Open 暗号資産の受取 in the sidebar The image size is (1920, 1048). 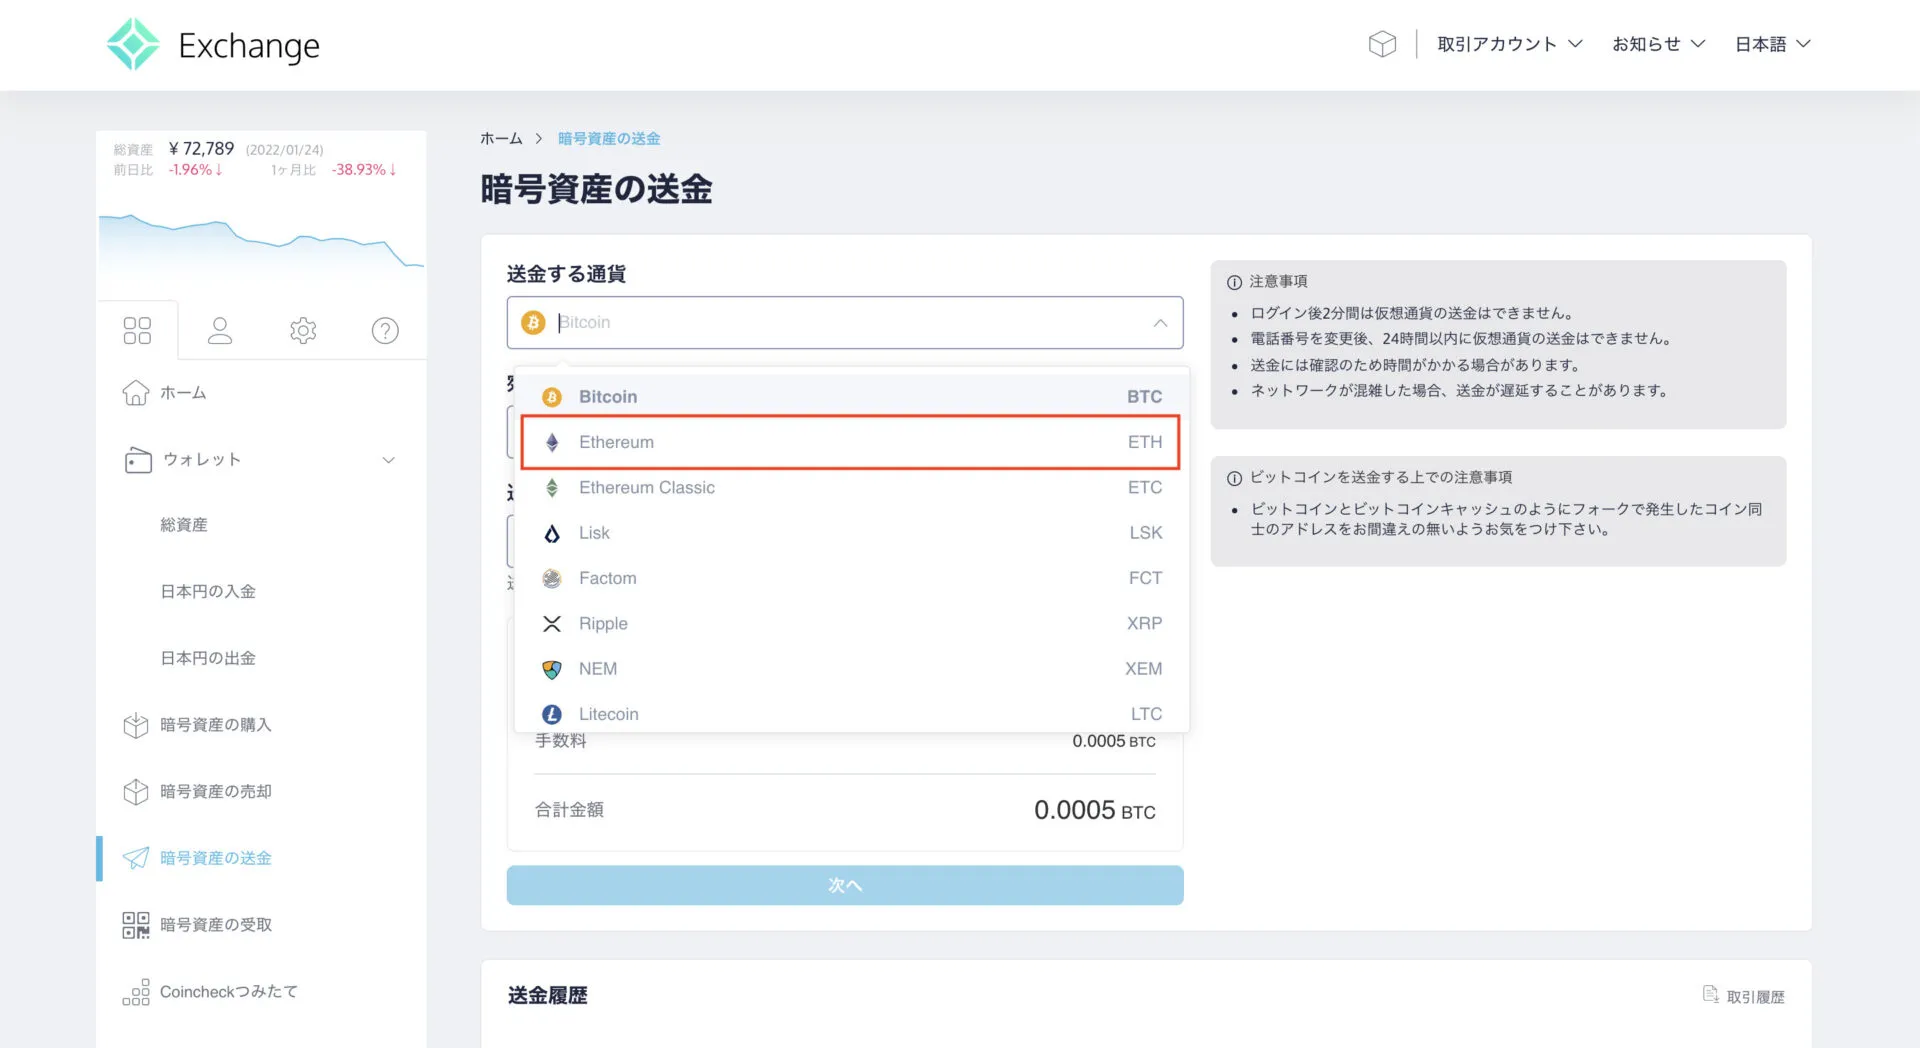coord(217,924)
